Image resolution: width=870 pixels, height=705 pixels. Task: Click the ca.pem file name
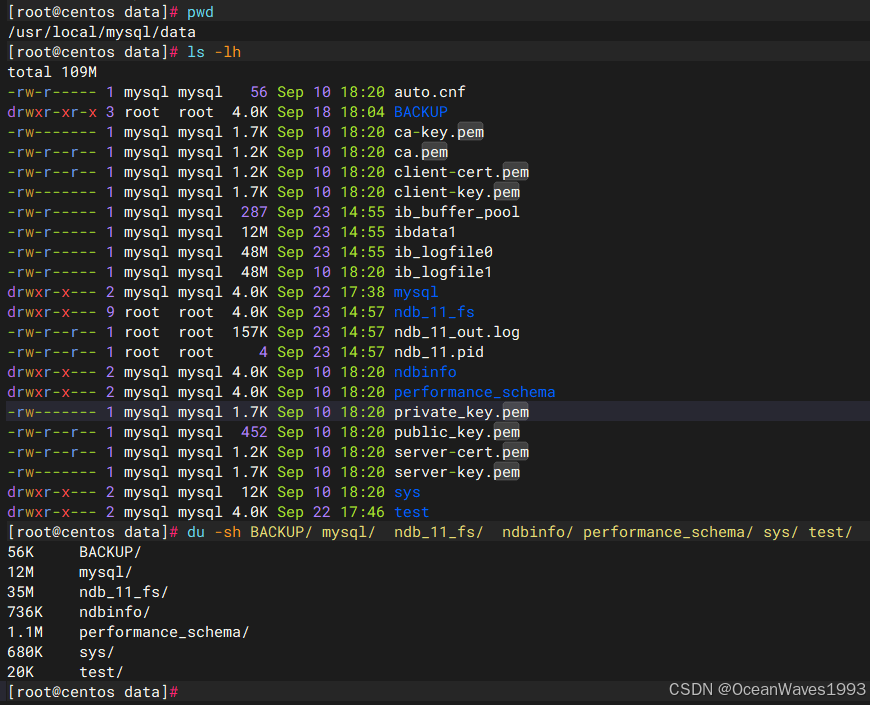tap(421, 152)
